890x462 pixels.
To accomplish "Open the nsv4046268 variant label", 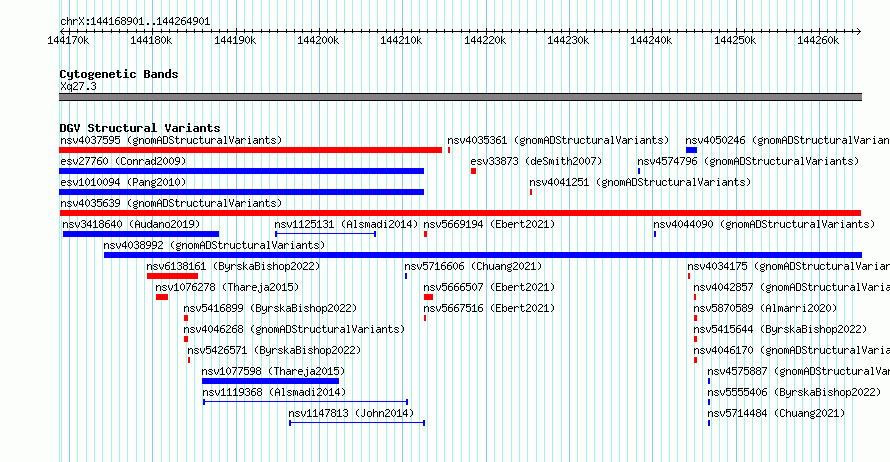I will tap(294, 329).
